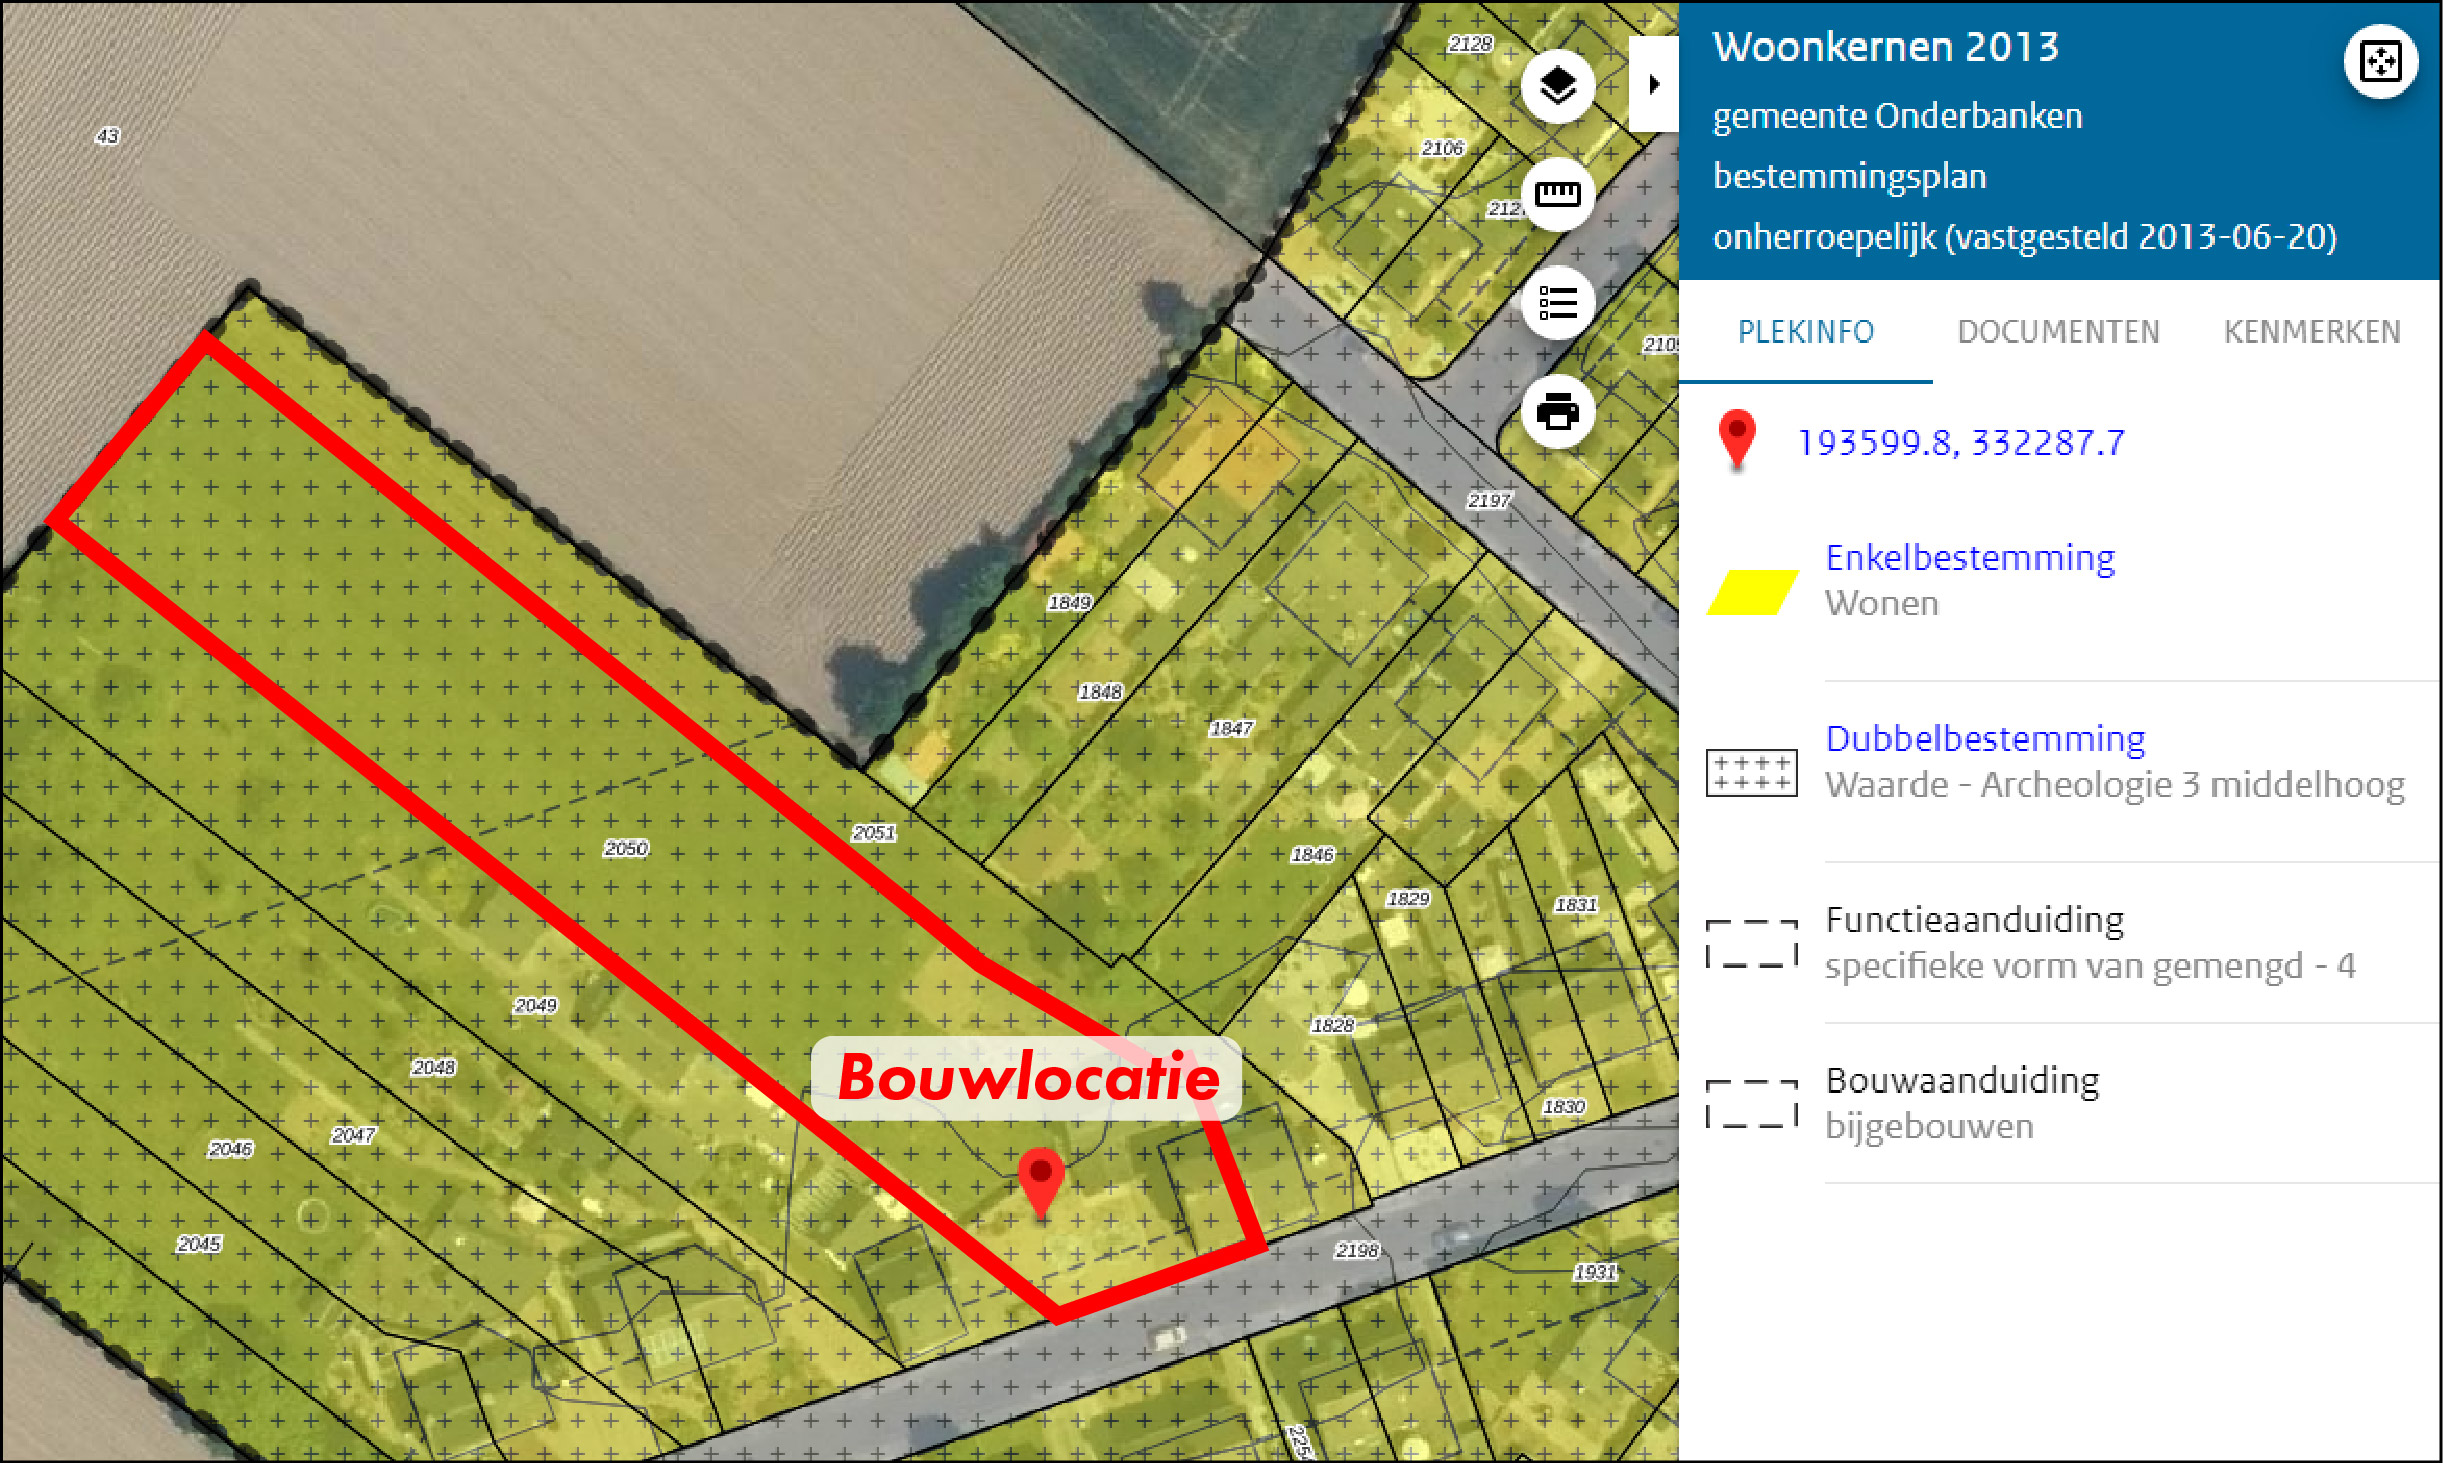Click the Functieaanduiding dashed box icon
Viewport: 2443px width, 1463px height.
1751,943
